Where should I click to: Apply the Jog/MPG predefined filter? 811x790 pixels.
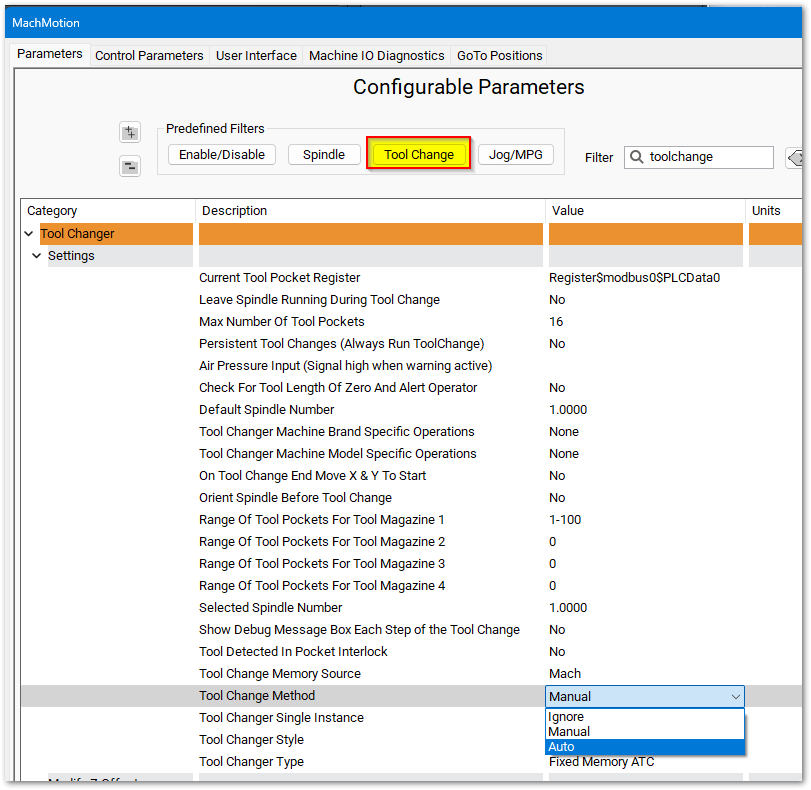pyautogui.click(x=515, y=155)
